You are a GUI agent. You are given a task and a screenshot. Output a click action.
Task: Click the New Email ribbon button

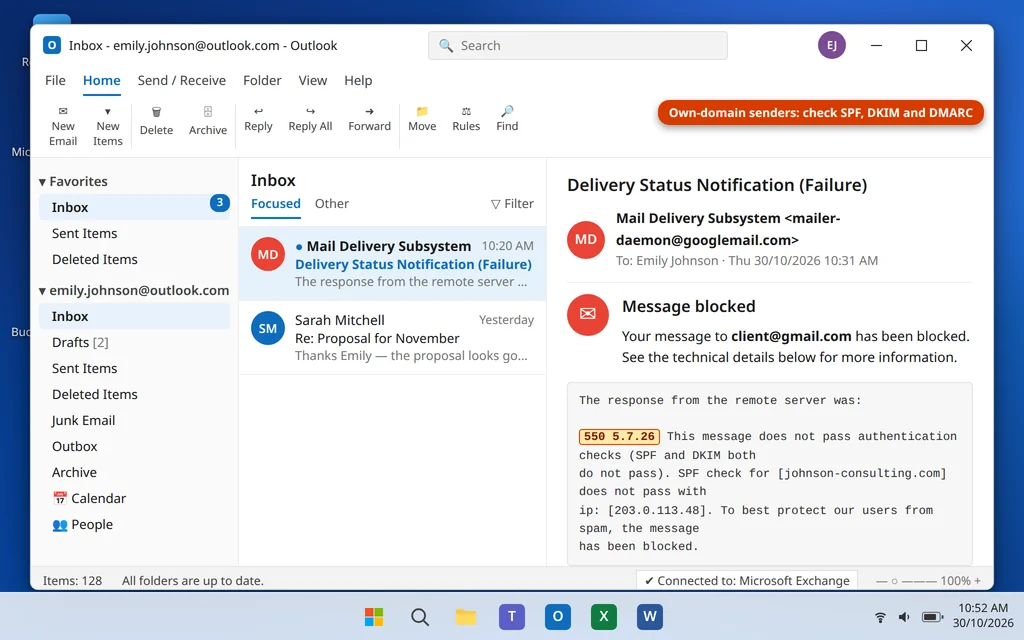point(63,126)
